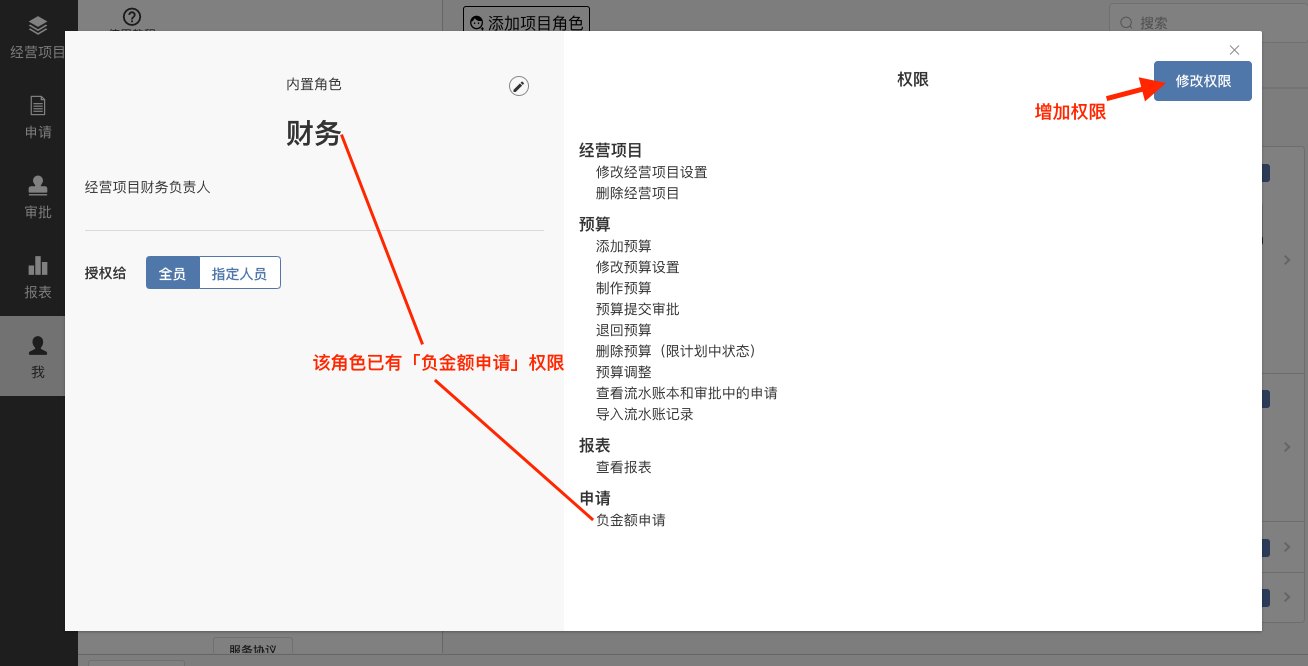This screenshot has height=666, width=1308.
Task: Click 添加项目角色 button behind dialog
Action: click(x=526, y=22)
